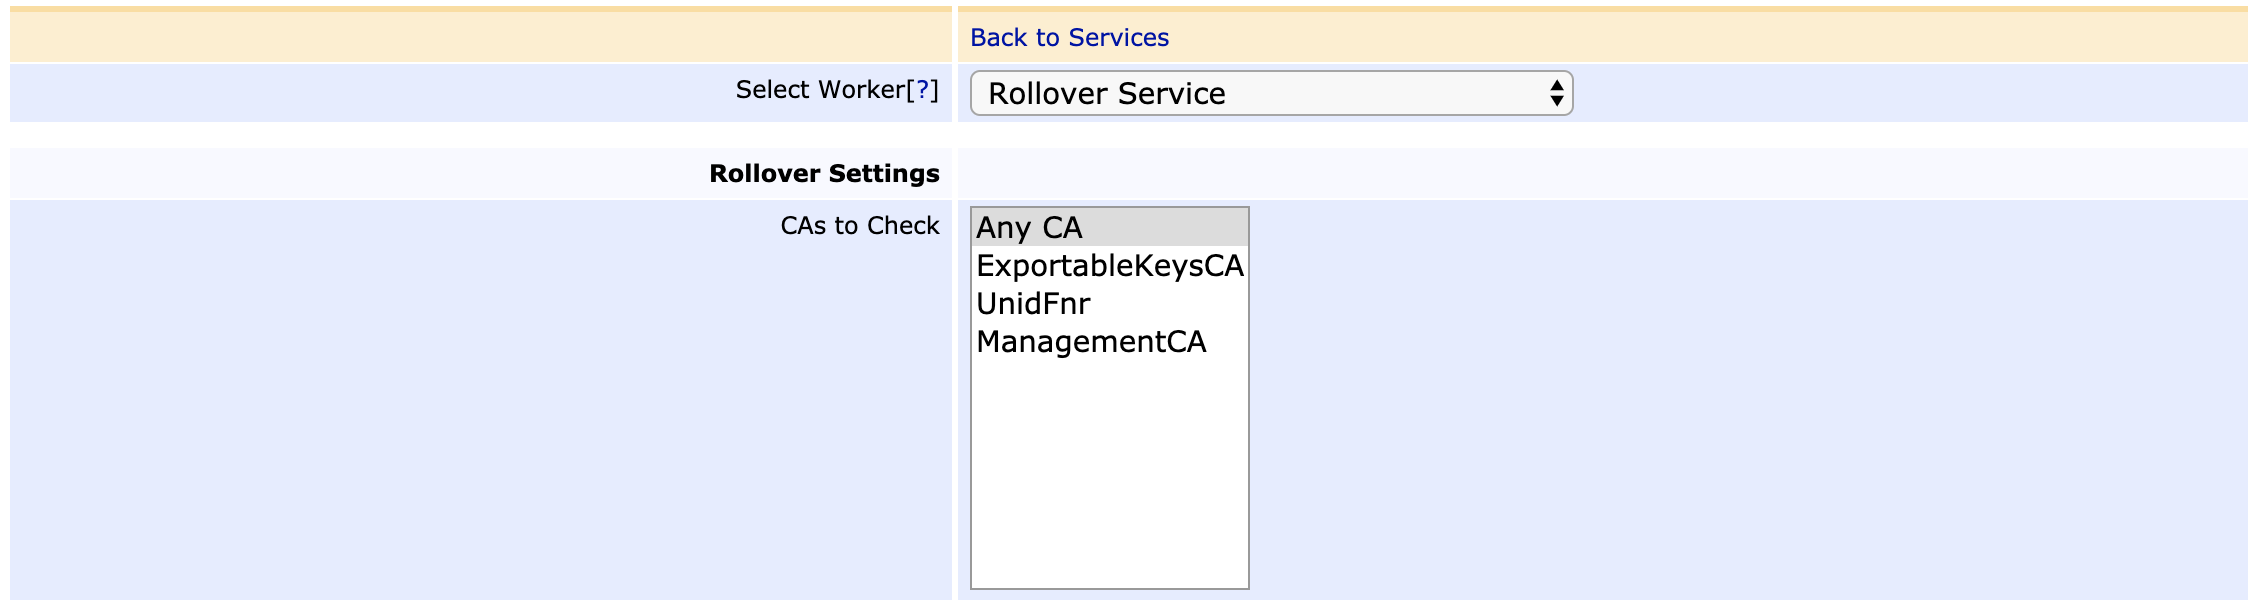
Task: Click empty space inside CAs list box
Action: [x=1109, y=470]
